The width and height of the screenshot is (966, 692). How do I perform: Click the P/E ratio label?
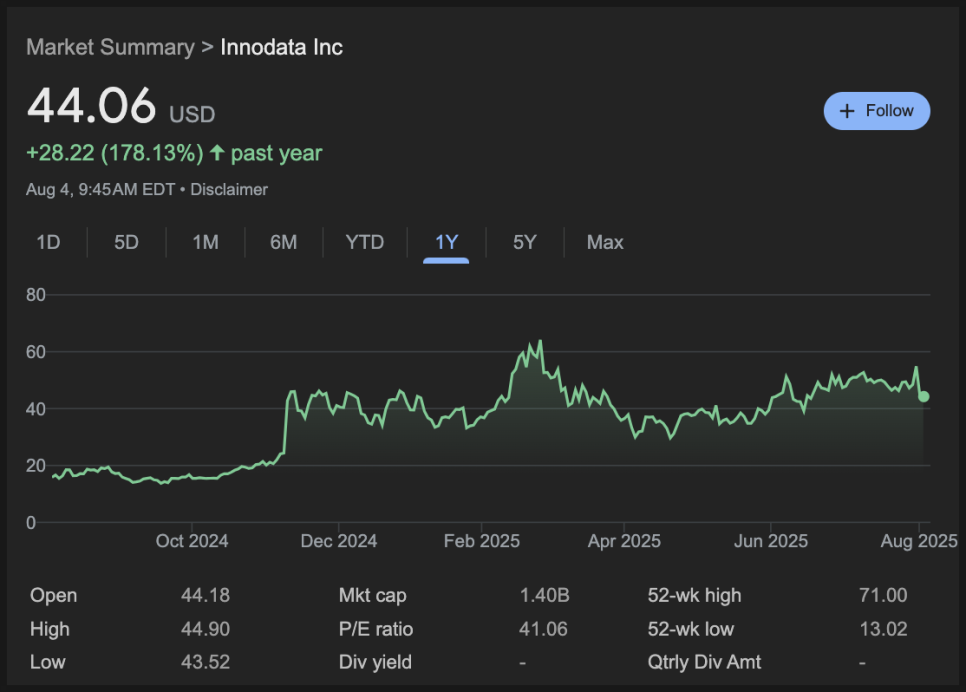[x=376, y=629]
